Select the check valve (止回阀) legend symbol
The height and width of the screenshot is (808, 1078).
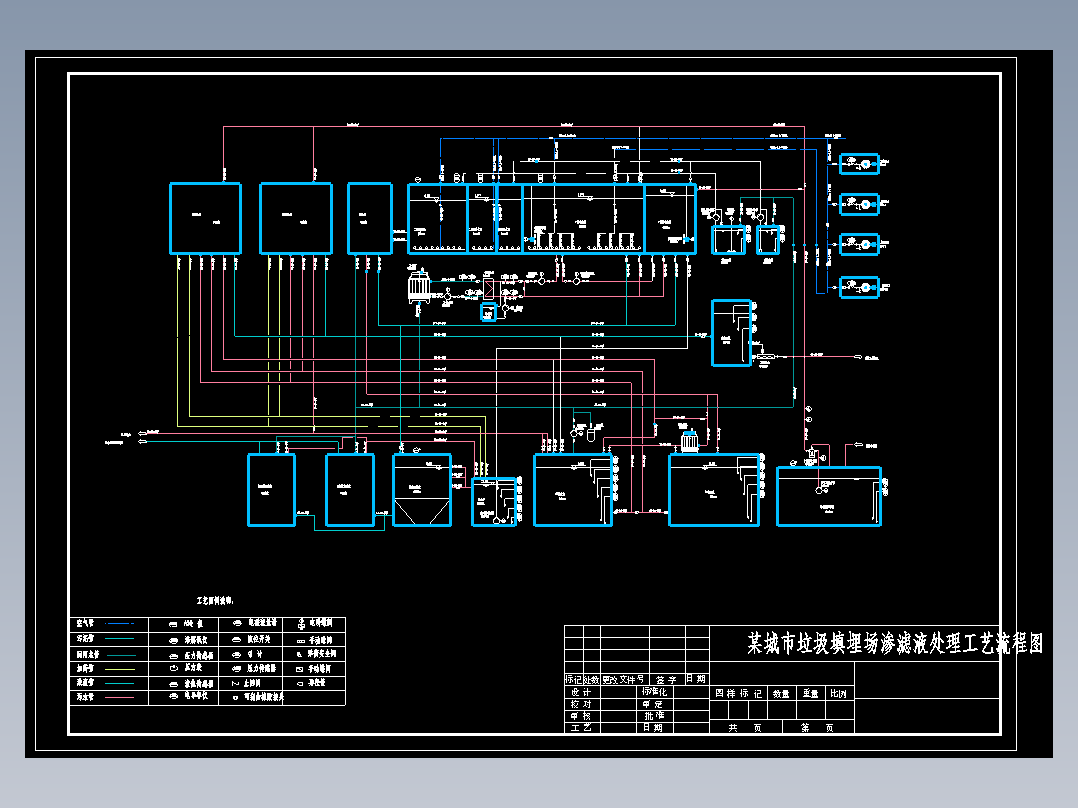coord(235,684)
